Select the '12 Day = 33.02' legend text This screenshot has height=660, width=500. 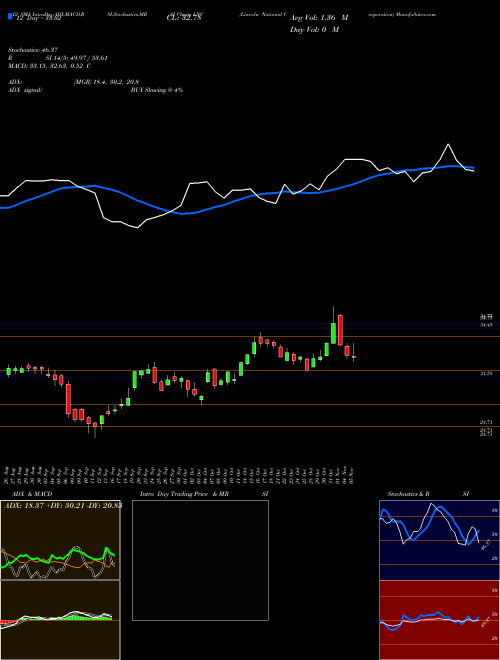point(37,19)
